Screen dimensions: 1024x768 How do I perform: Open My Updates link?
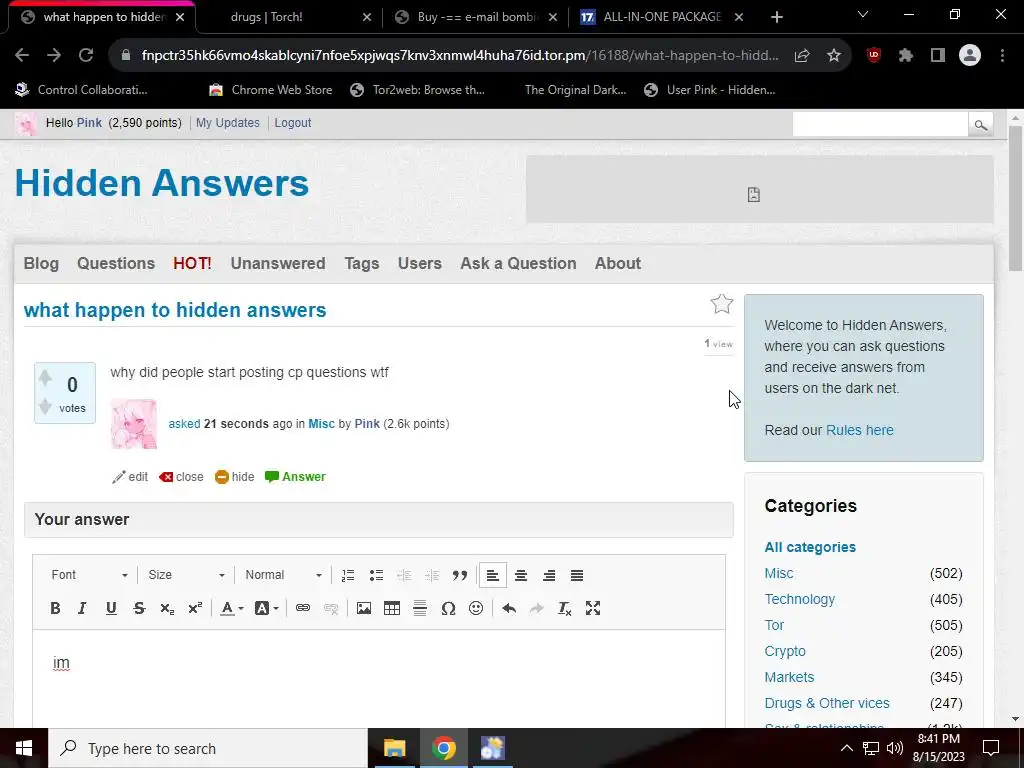pos(227,123)
